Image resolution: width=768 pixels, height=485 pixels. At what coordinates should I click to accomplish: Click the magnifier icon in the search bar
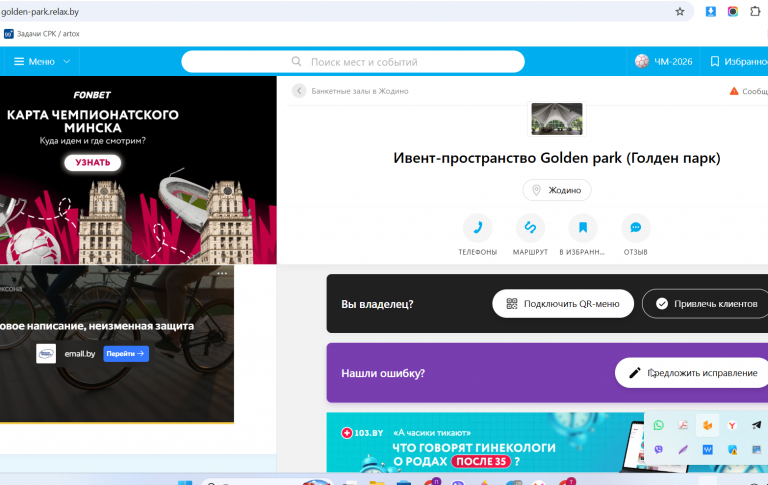coord(296,62)
